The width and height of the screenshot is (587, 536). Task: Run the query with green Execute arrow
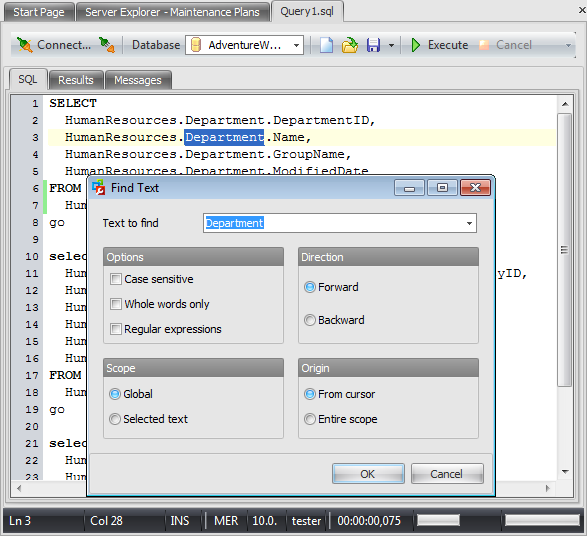coord(416,45)
